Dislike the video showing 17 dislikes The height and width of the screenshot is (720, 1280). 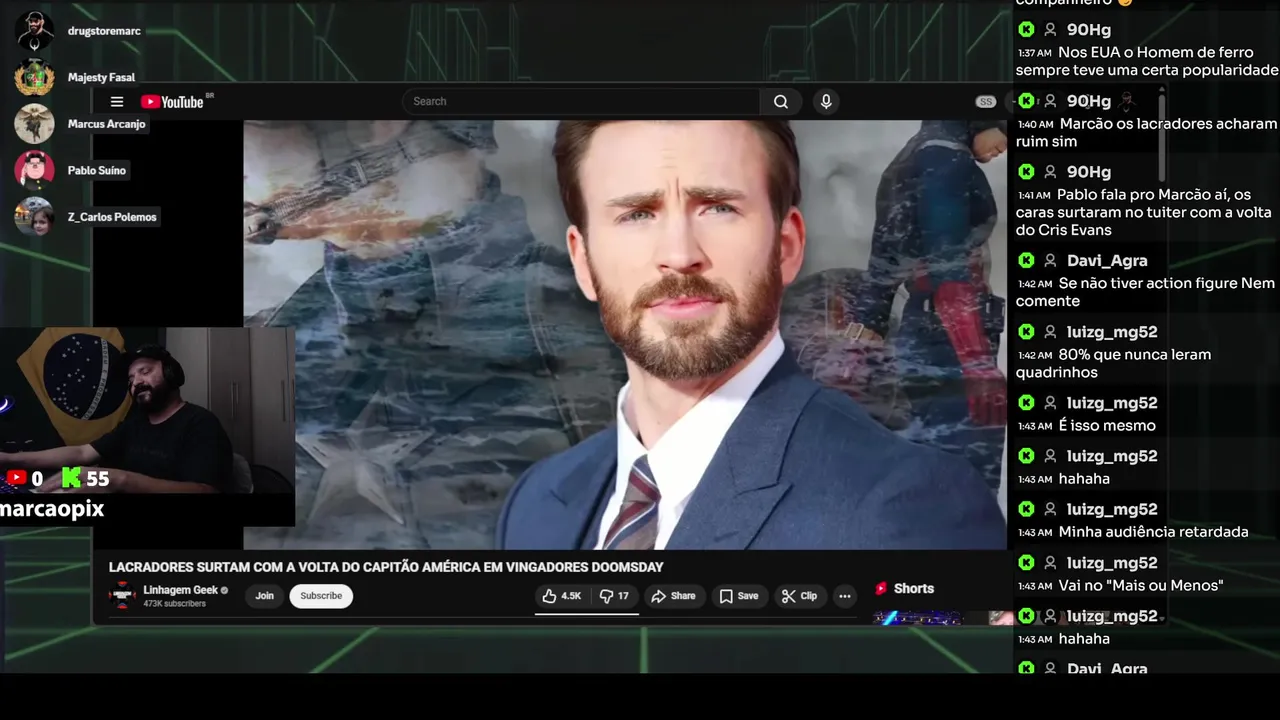(614, 596)
